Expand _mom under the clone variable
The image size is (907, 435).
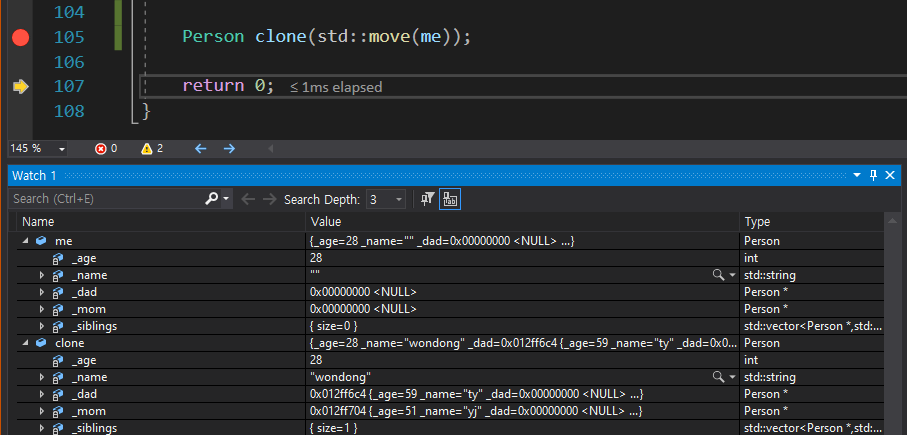(x=42, y=411)
